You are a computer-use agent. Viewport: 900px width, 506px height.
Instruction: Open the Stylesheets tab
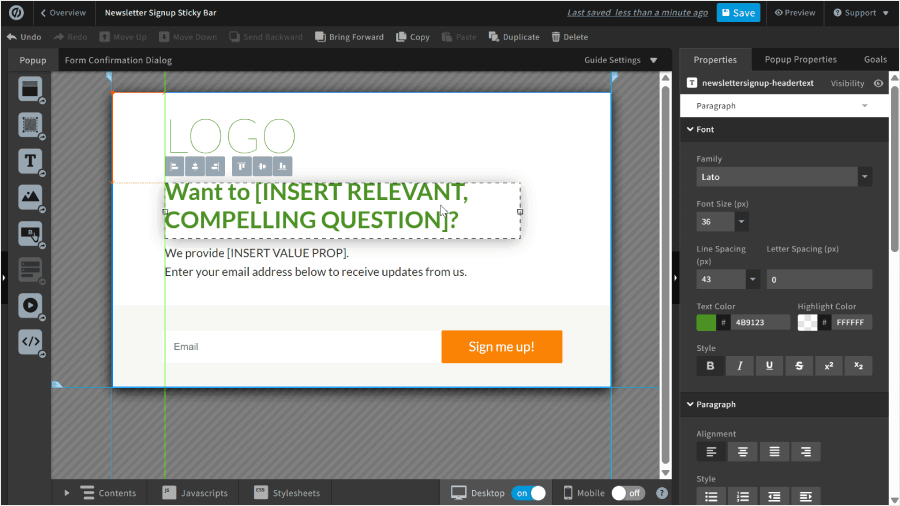click(288, 493)
